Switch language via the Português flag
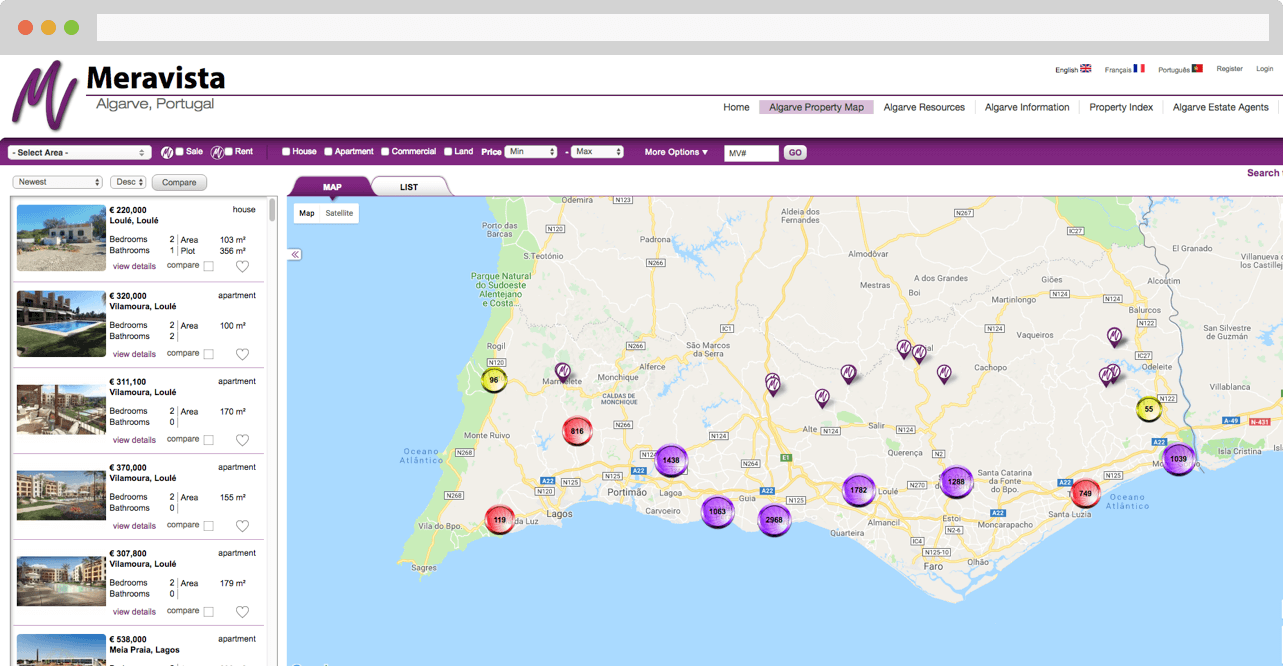1283x666 pixels. pos(1197,69)
